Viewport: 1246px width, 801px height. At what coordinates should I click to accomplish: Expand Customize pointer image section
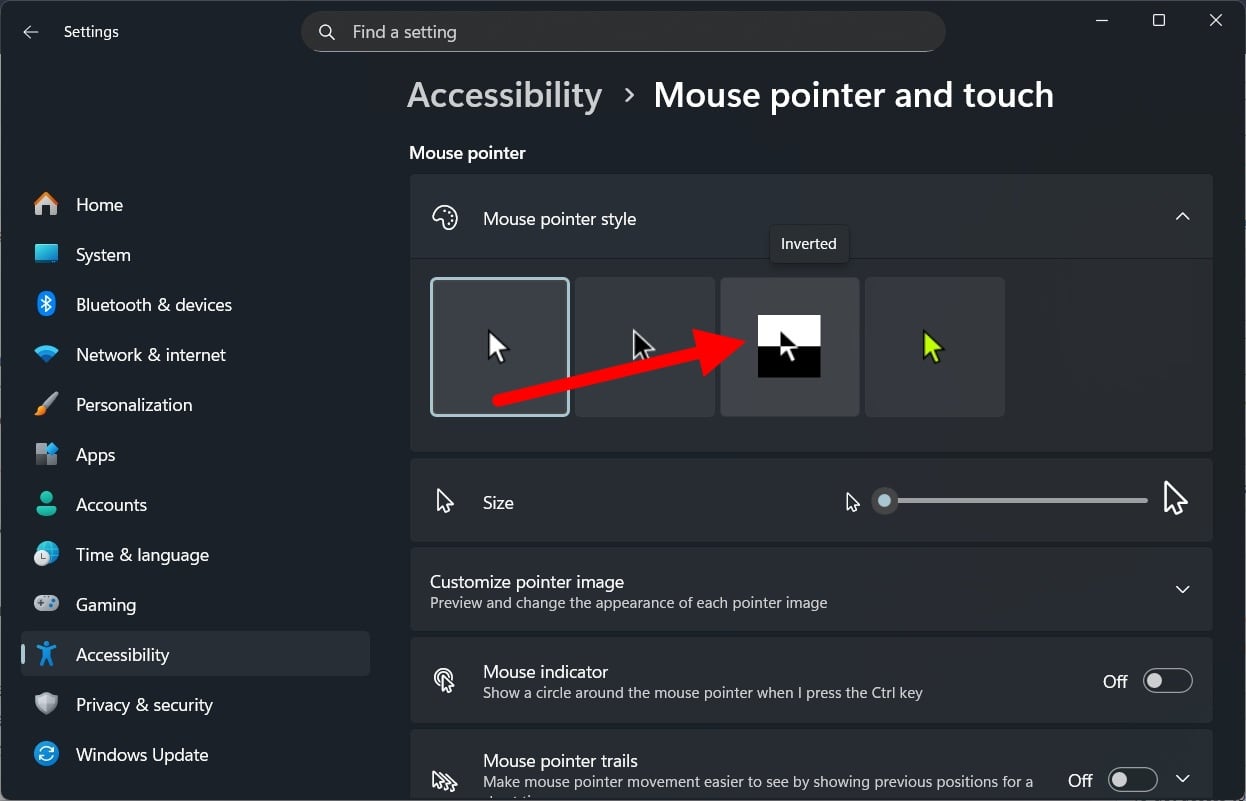click(1182, 589)
